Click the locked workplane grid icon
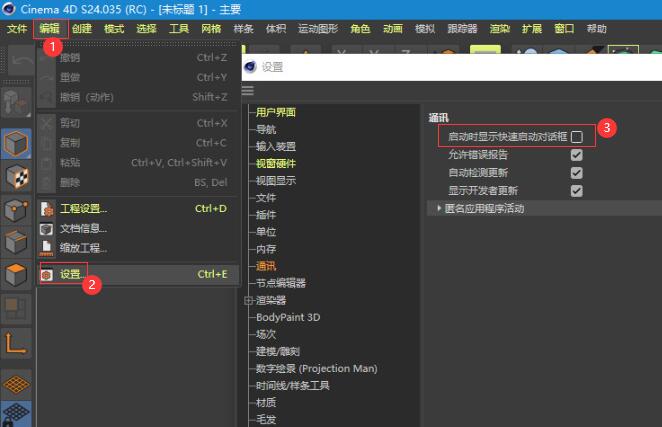662x427 pixels. 16,414
